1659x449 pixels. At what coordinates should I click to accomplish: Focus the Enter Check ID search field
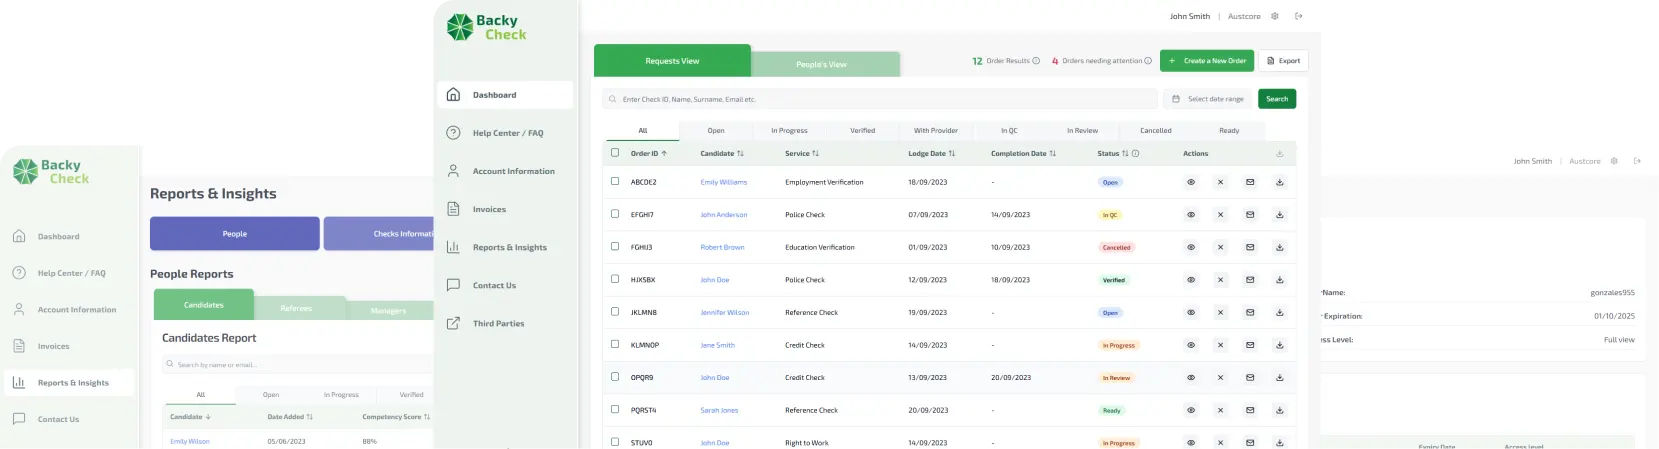click(880, 99)
